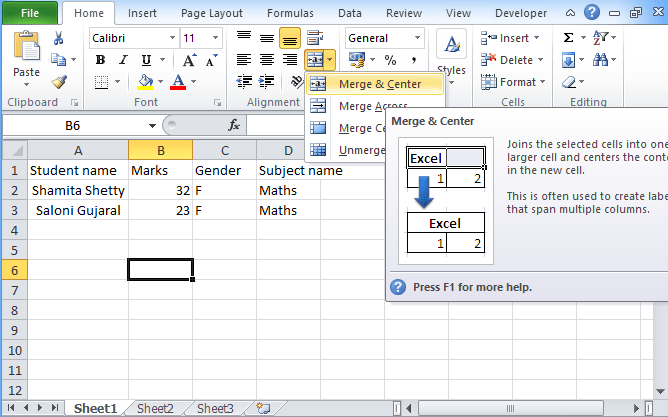
Task: Click the Insert Function fx icon
Action: tap(234, 125)
